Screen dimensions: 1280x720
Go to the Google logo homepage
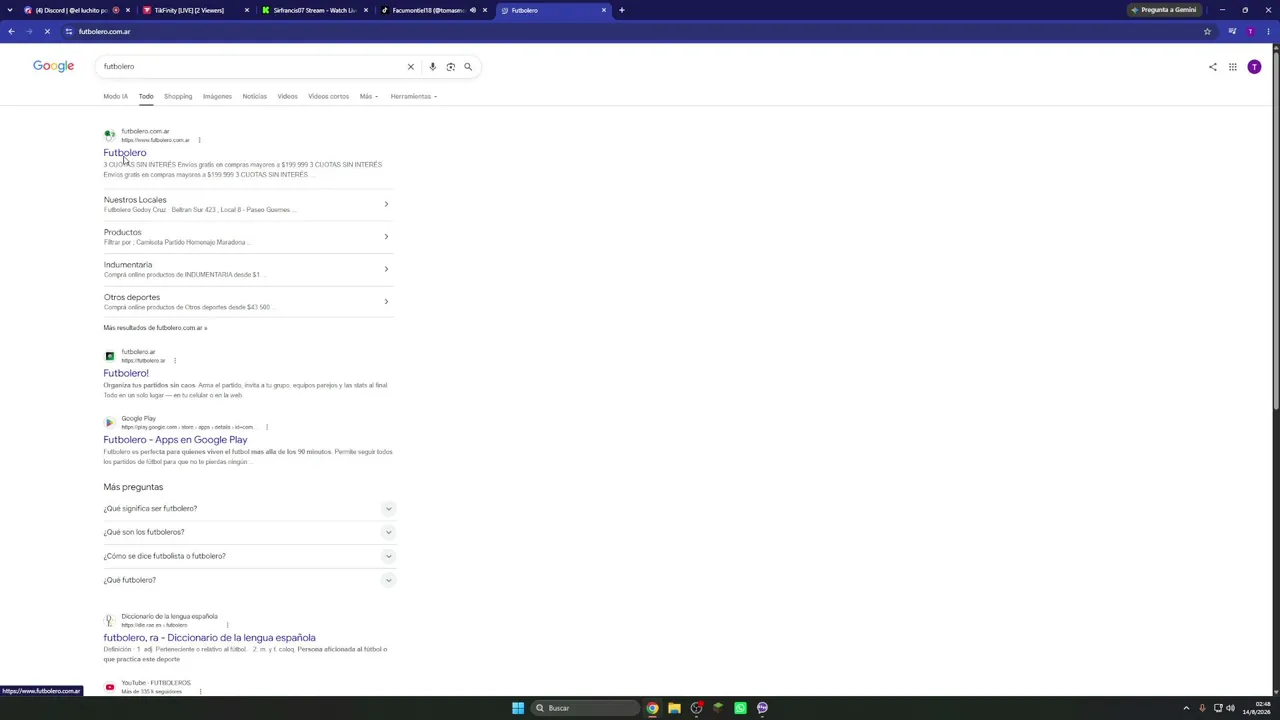53,66
